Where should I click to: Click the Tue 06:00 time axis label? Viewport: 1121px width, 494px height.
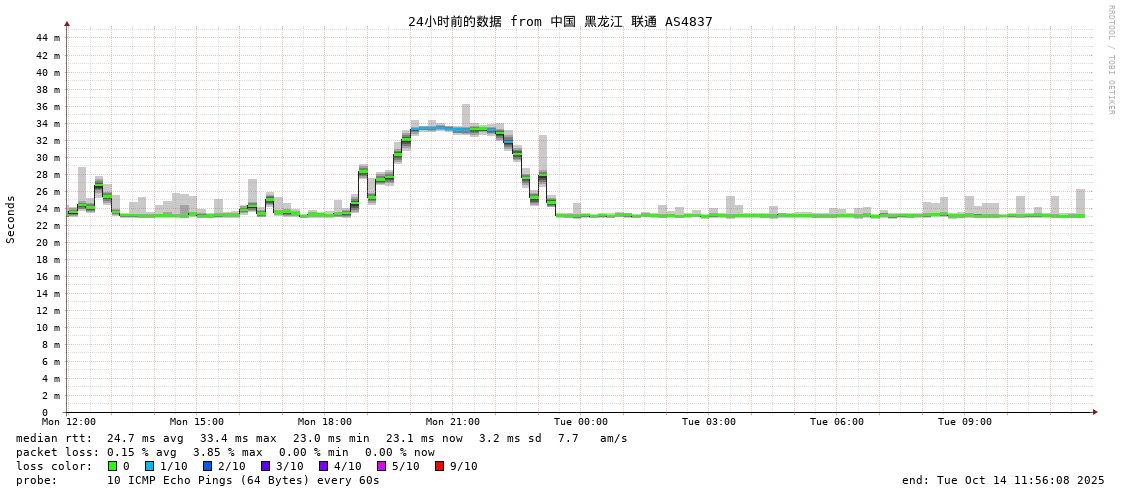point(836,422)
